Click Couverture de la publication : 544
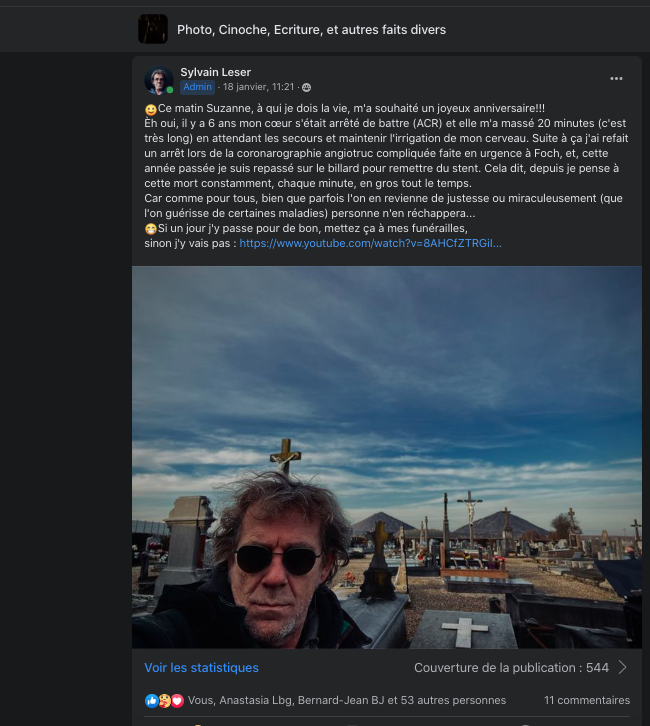The image size is (650, 726). pos(511,667)
